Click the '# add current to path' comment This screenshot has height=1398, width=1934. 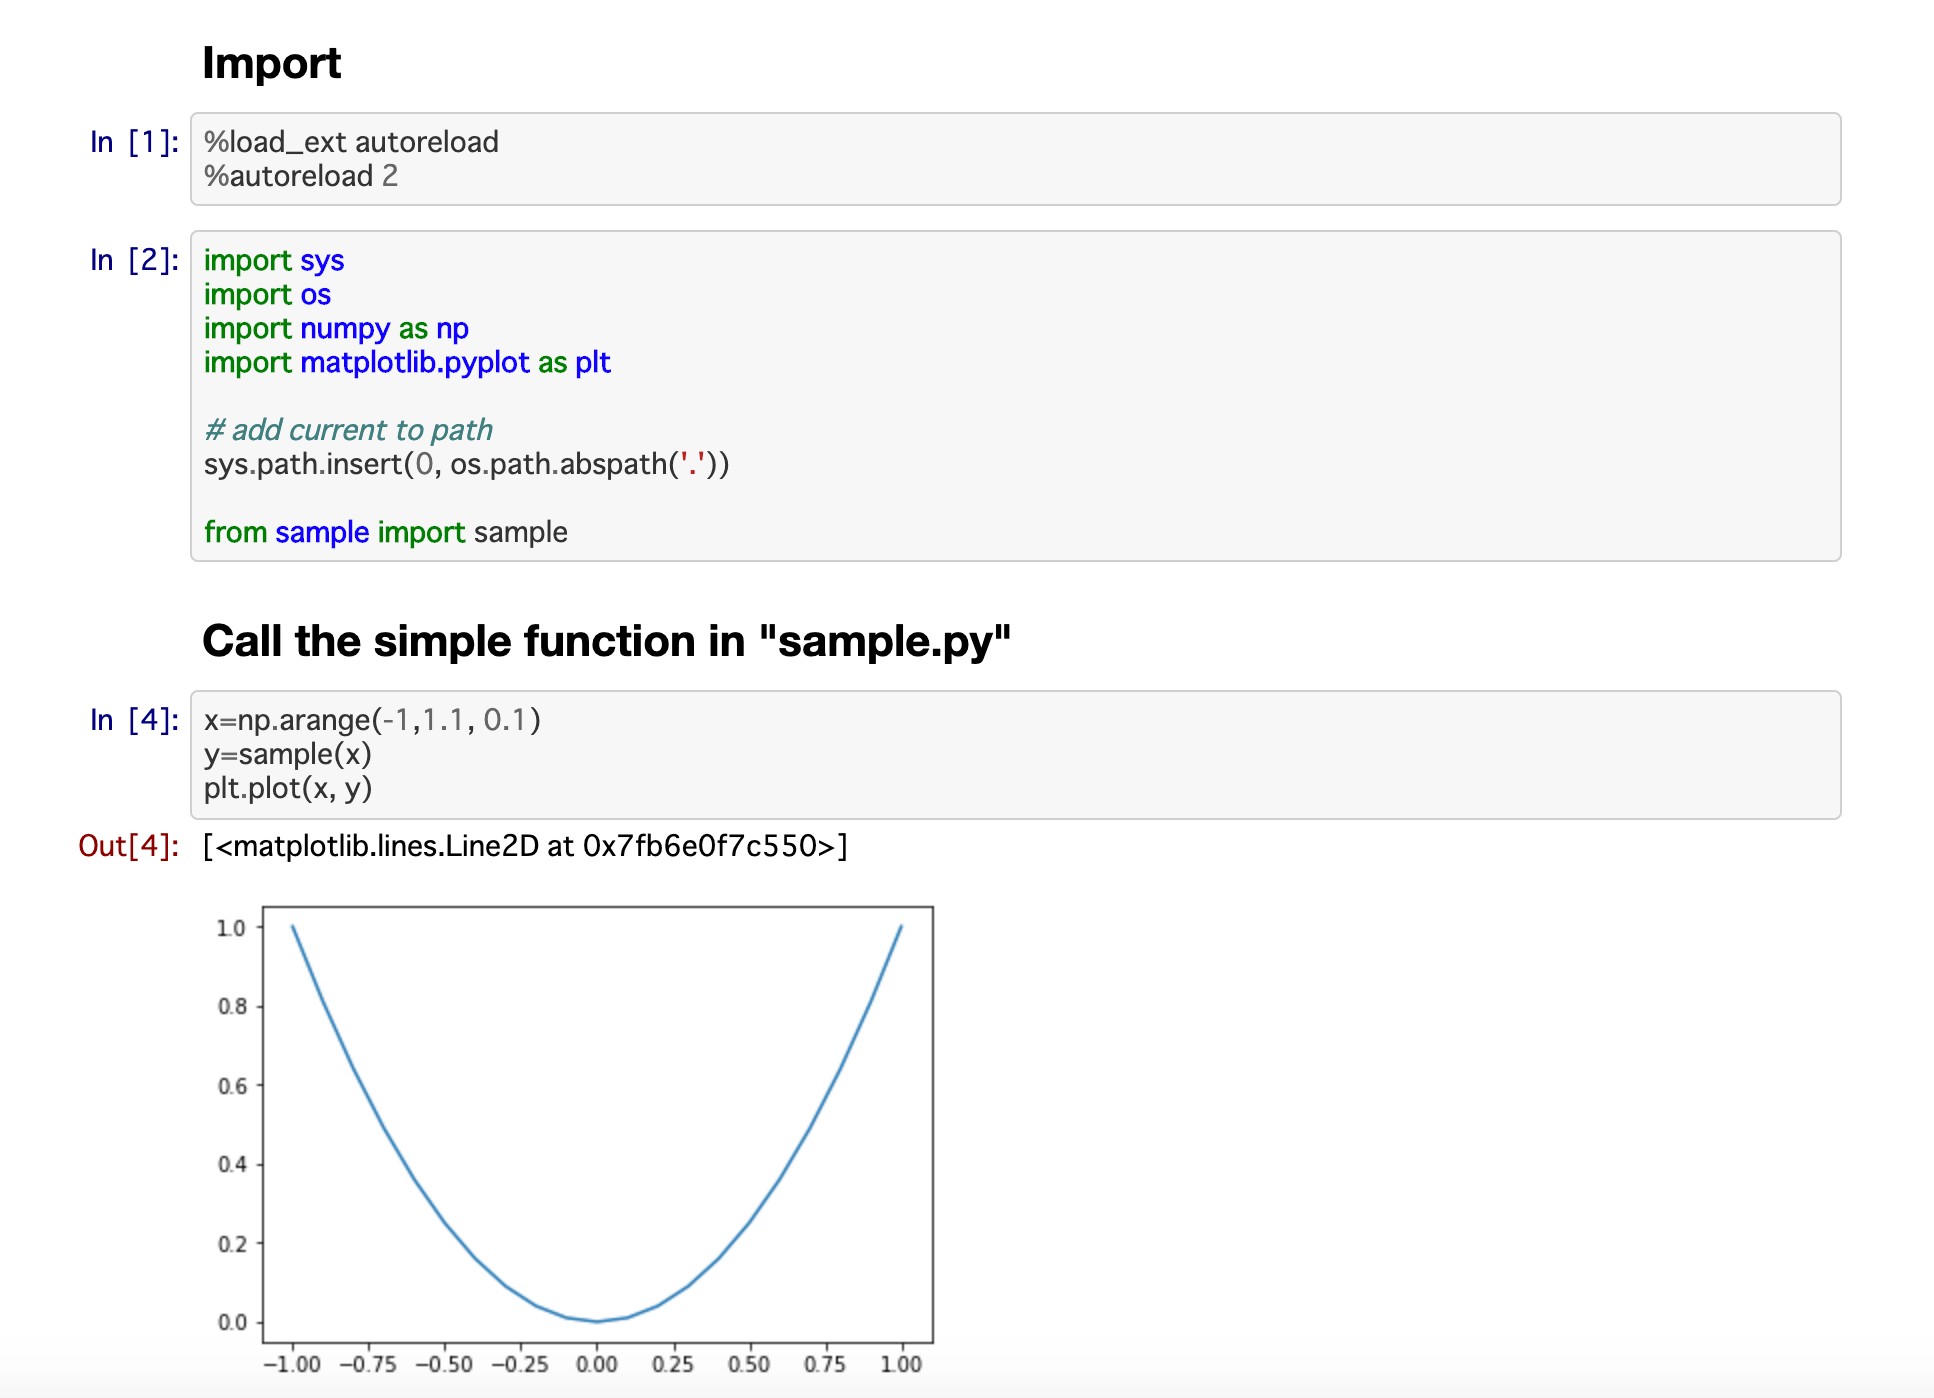point(347,429)
